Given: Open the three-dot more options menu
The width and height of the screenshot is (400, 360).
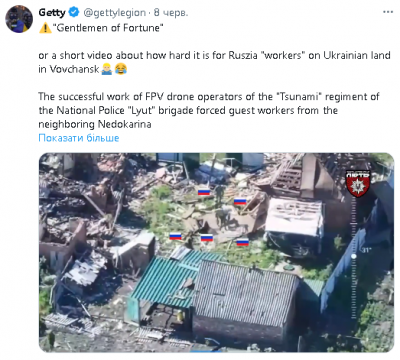Looking at the screenshot, I should click(388, 12).
